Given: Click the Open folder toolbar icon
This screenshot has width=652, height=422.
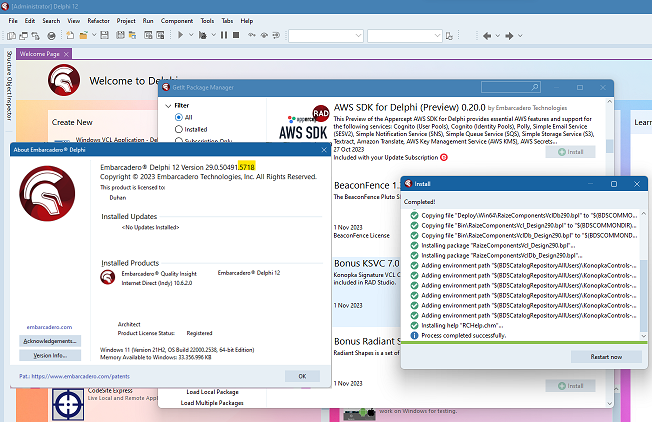Looking at the screenshot, I should (83, 35).
